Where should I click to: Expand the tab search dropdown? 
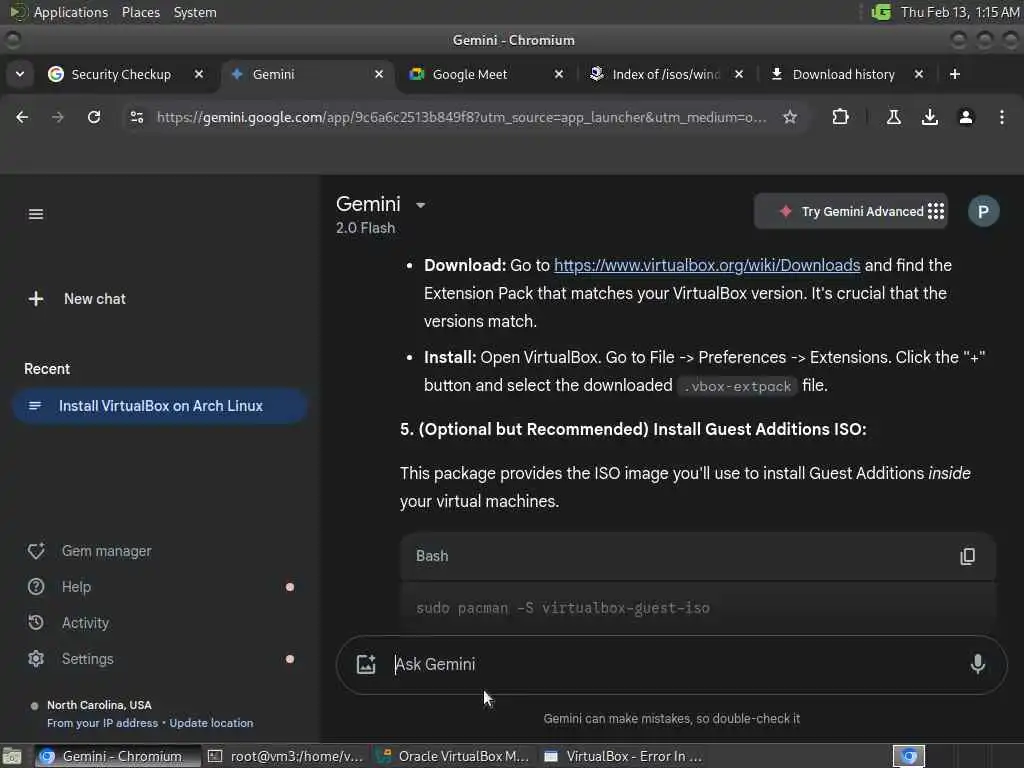(20, 74)
